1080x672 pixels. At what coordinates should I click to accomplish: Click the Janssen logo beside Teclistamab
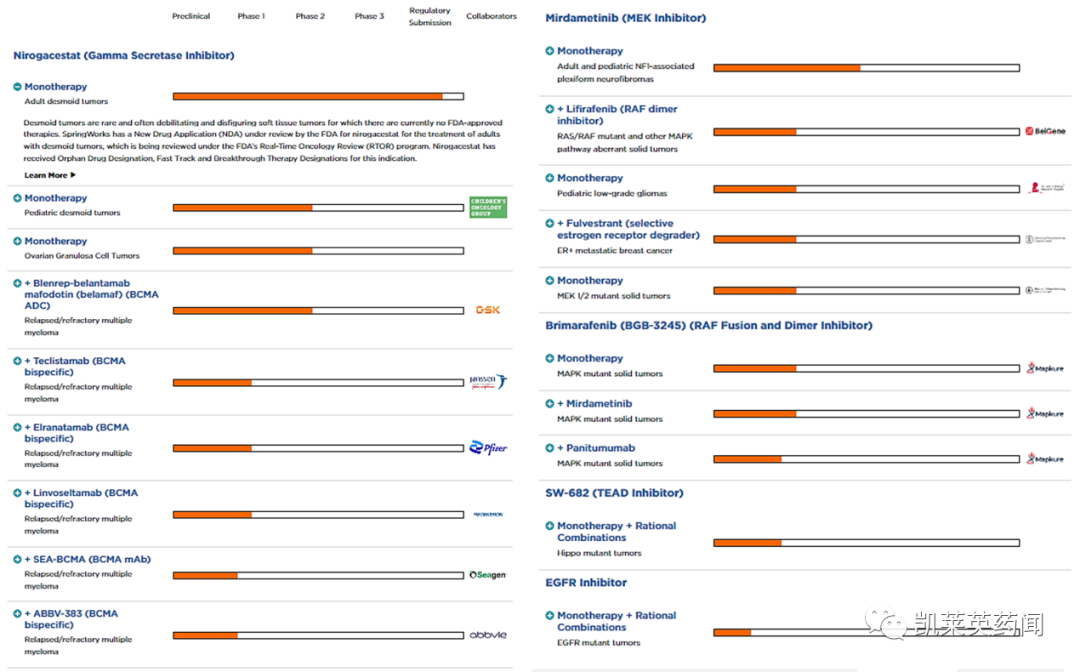(488, 382)
